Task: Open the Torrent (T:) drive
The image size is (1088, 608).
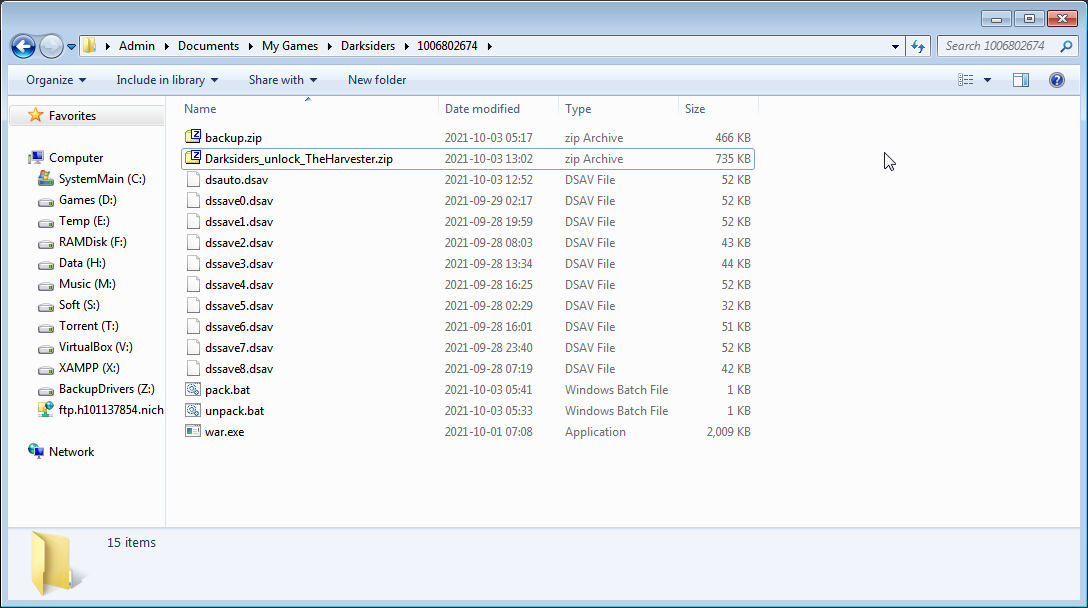Action: pyautogui.click(x=88, y=326)
